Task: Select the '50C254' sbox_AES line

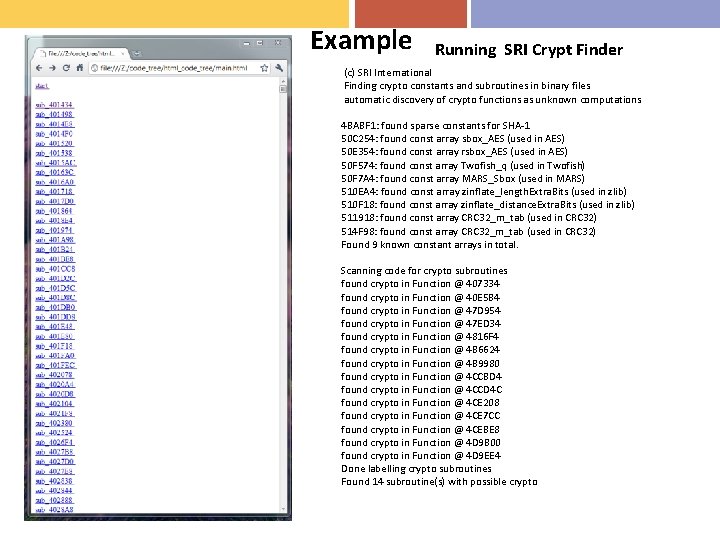Action: click(x=453, y=139)
